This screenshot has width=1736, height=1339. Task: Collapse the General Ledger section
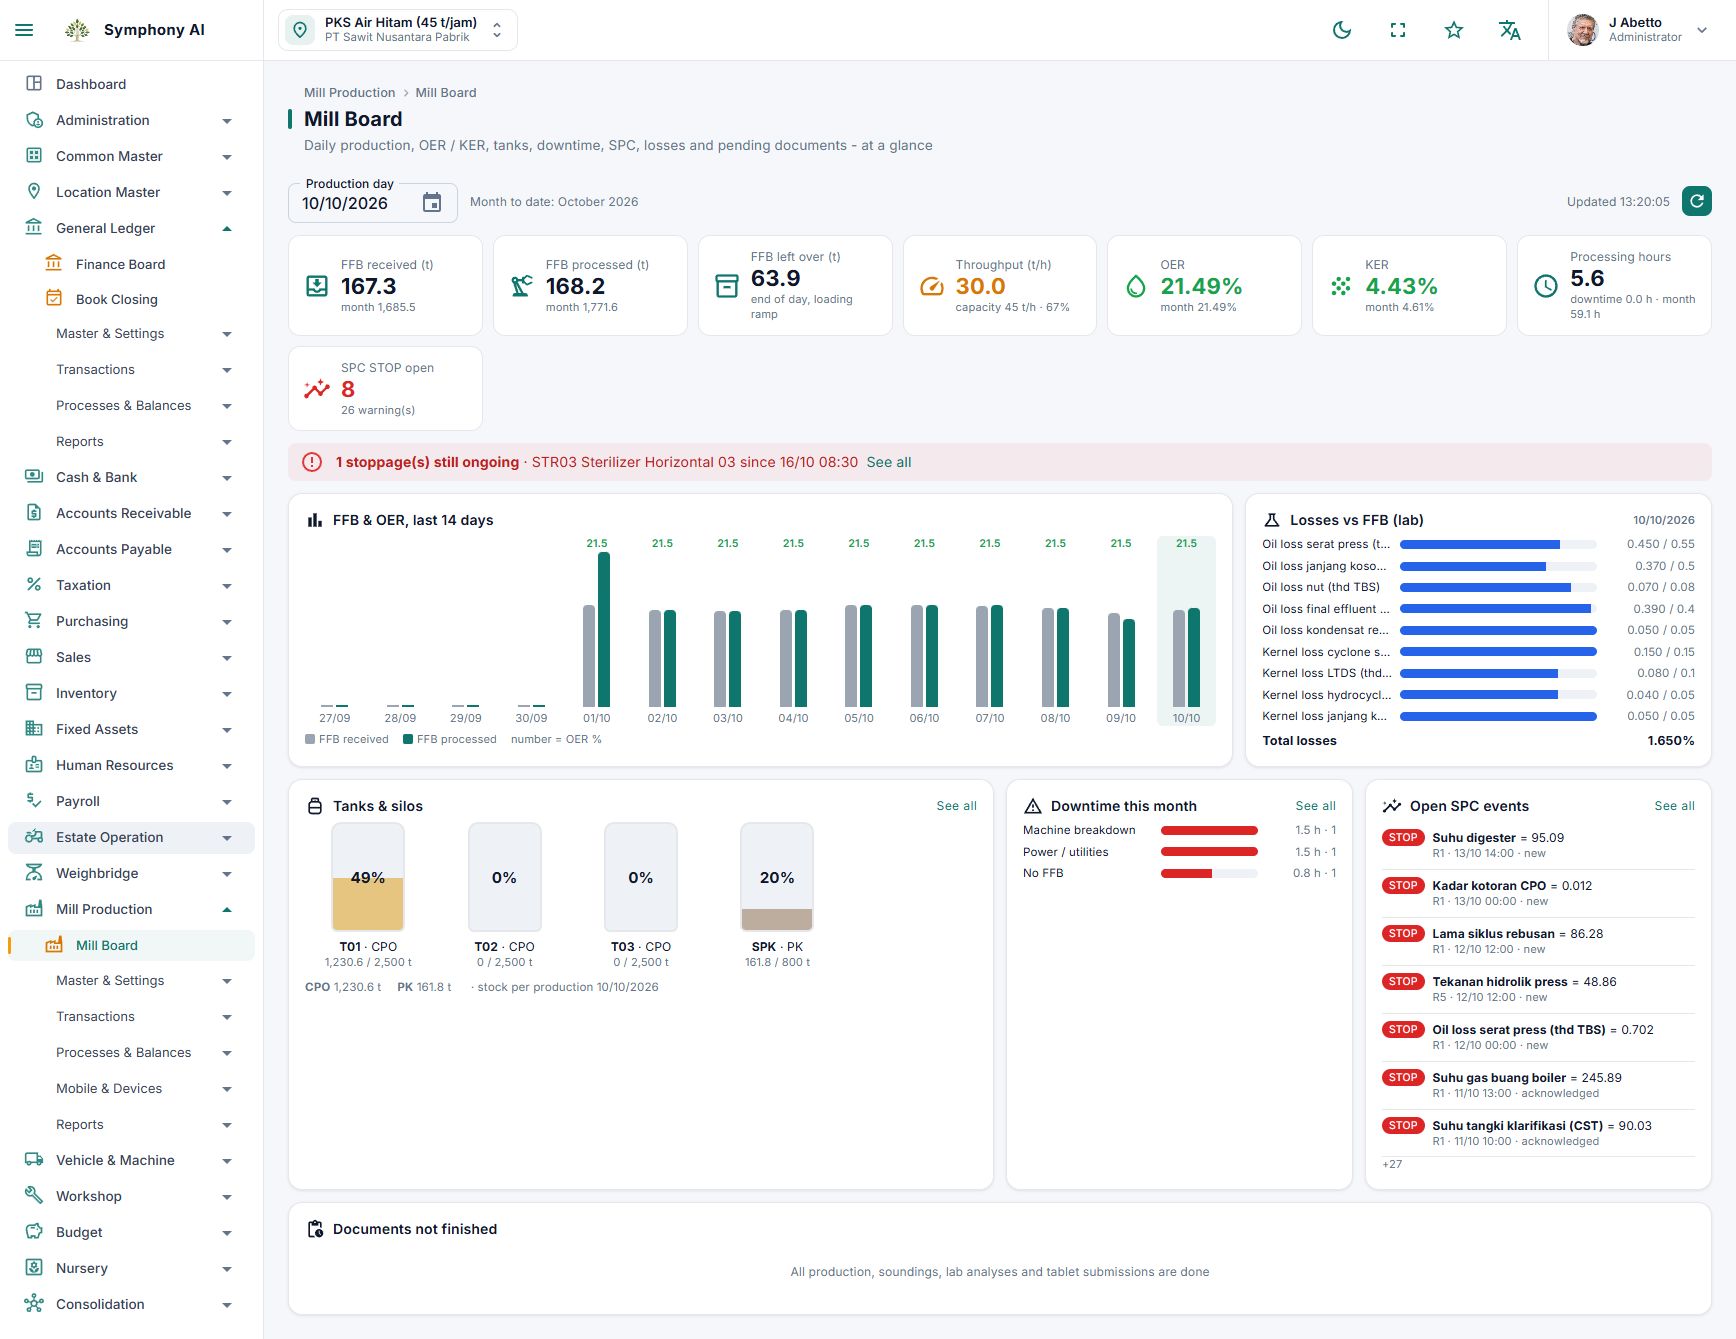click(x=131, y=228)
